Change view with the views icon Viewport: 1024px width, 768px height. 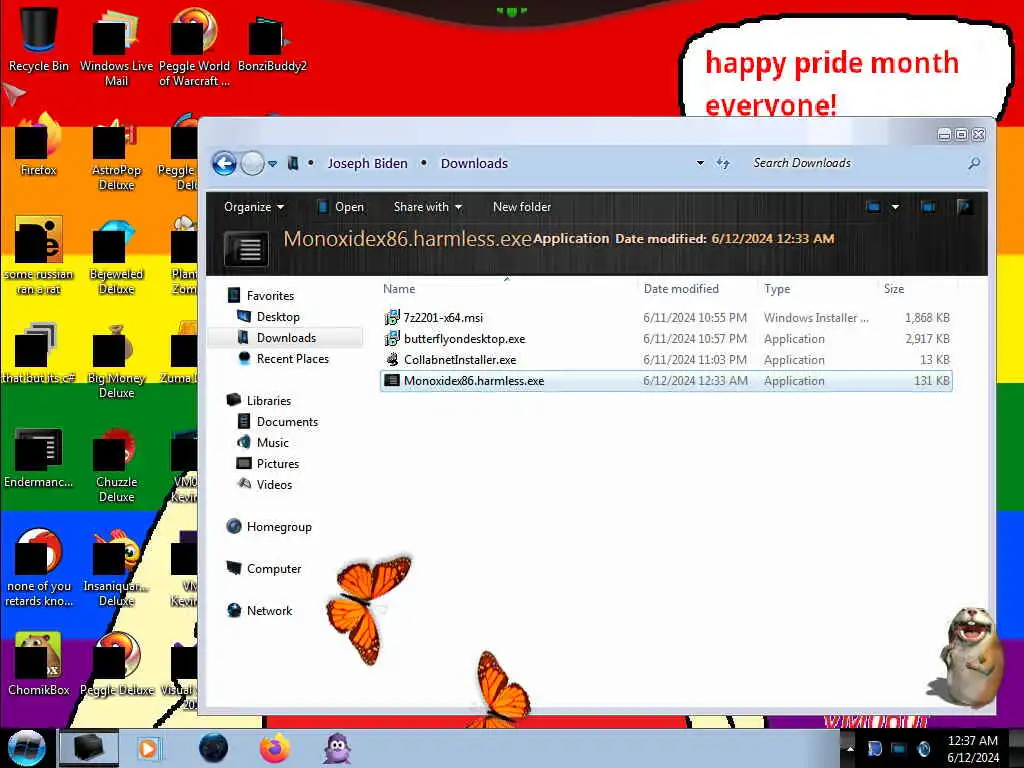pos(873,207)
